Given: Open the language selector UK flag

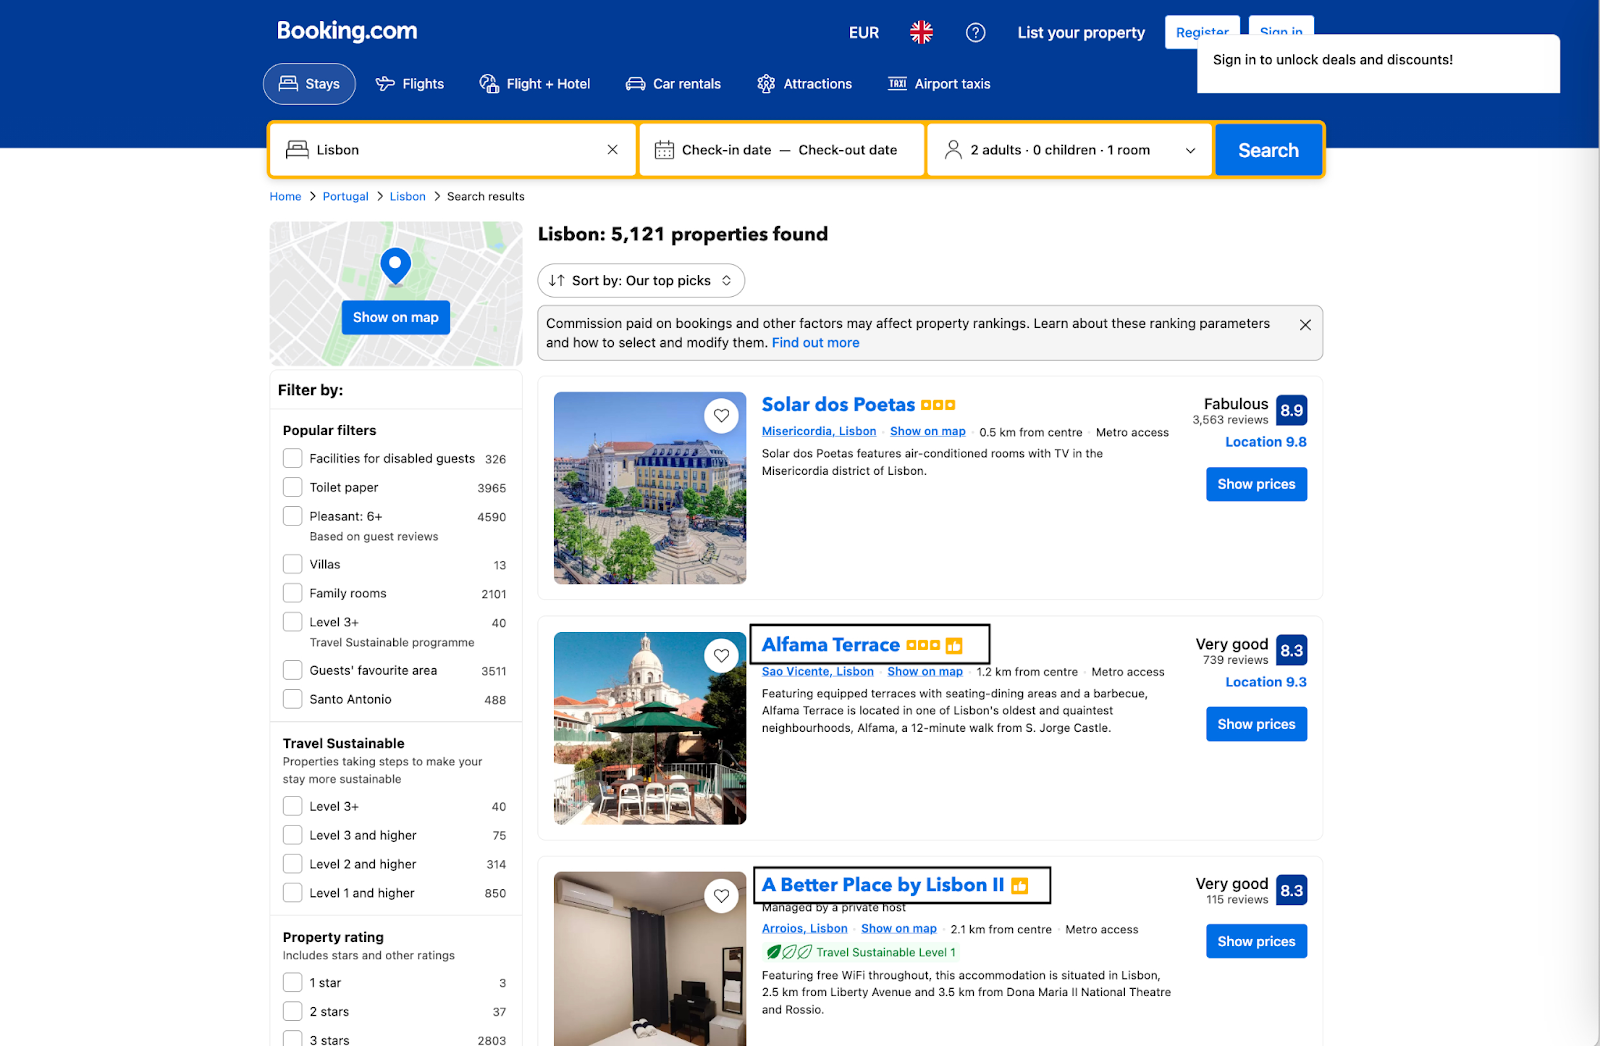Looking at the screenshot, I should (921, 33).
